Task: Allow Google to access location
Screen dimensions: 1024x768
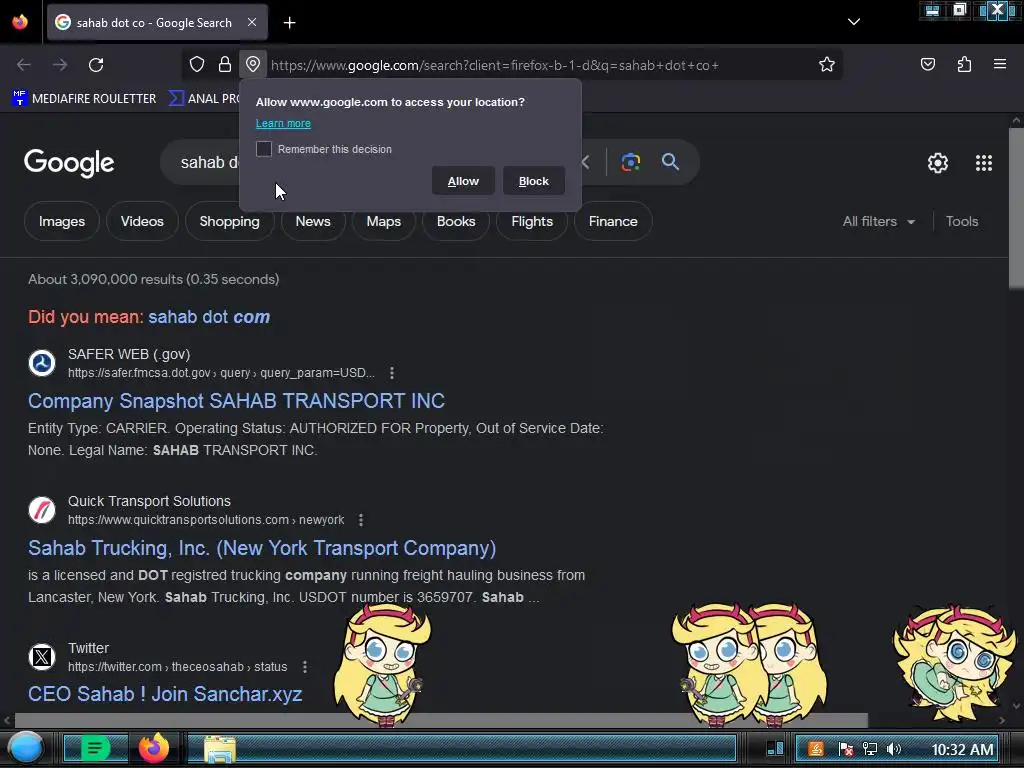Action: [x=463, y=181]
